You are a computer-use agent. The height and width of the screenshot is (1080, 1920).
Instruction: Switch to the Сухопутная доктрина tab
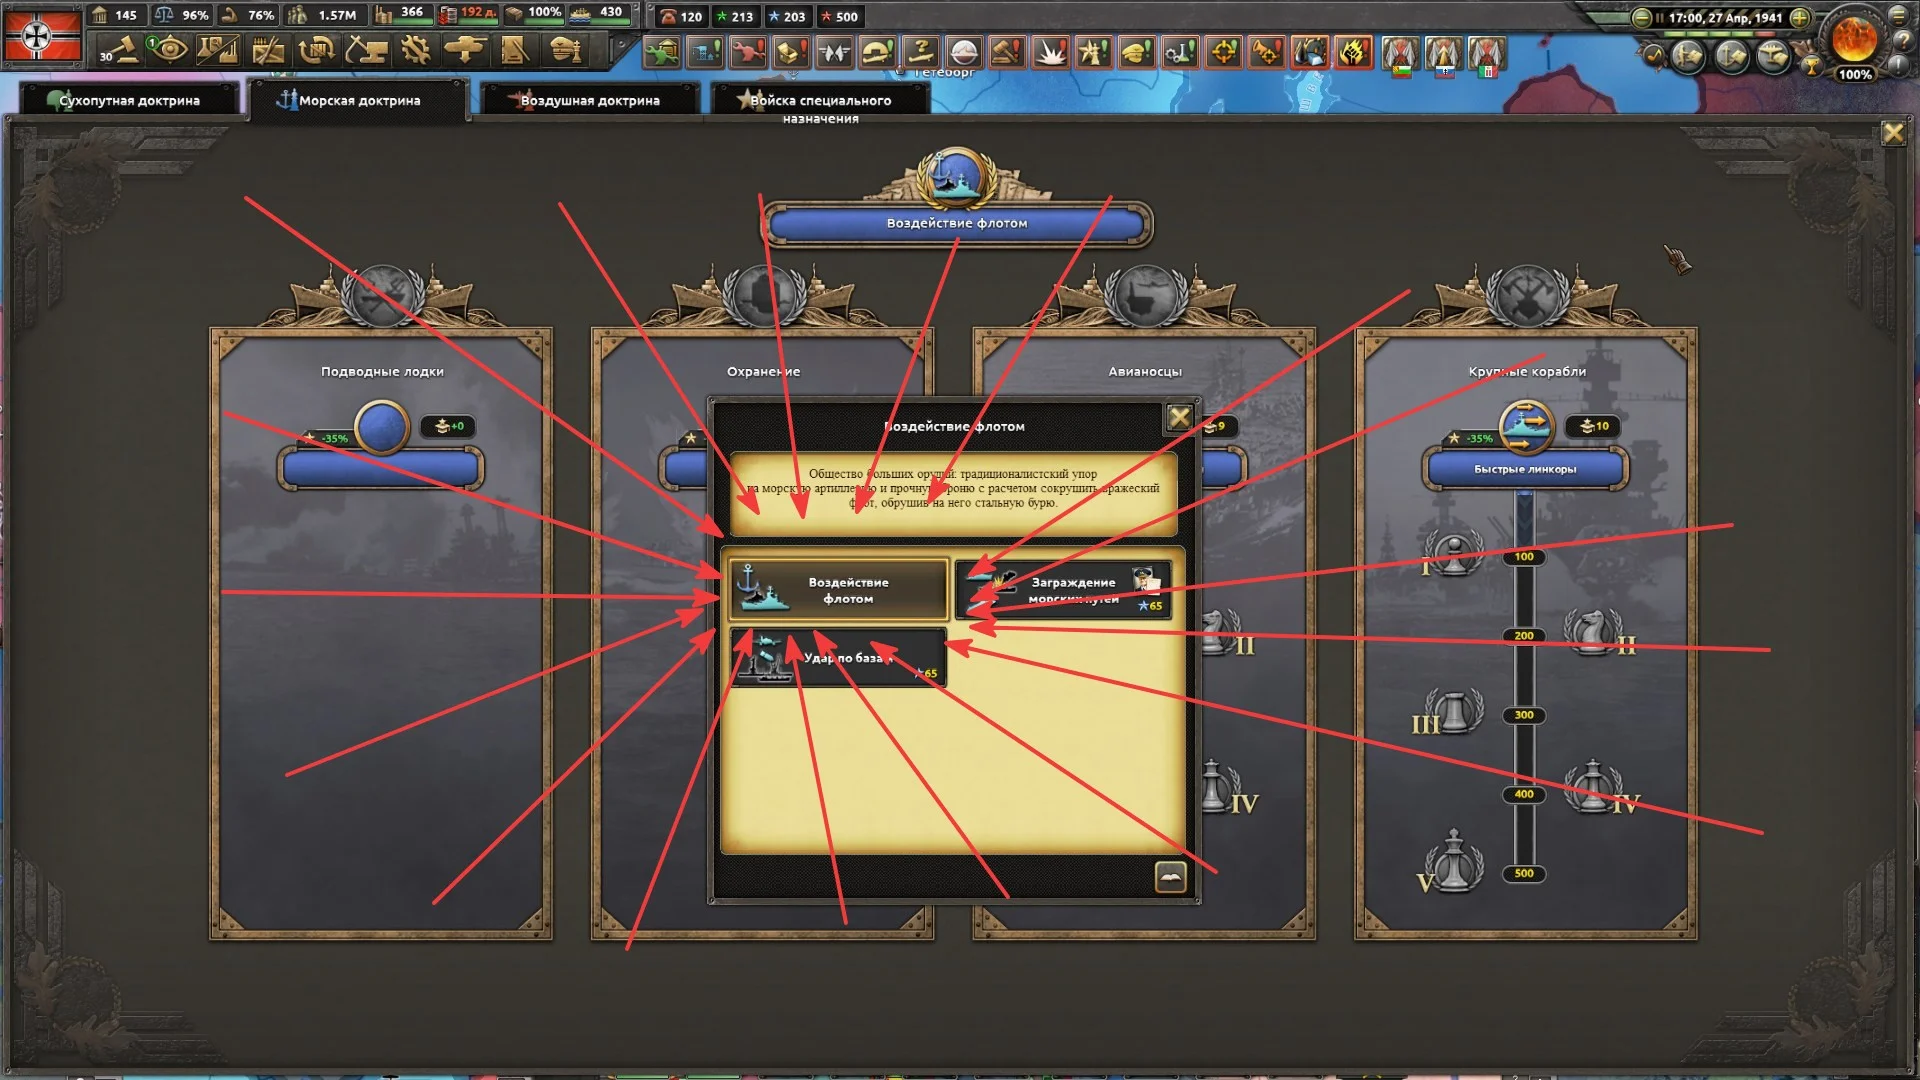[x=129, y=100]
